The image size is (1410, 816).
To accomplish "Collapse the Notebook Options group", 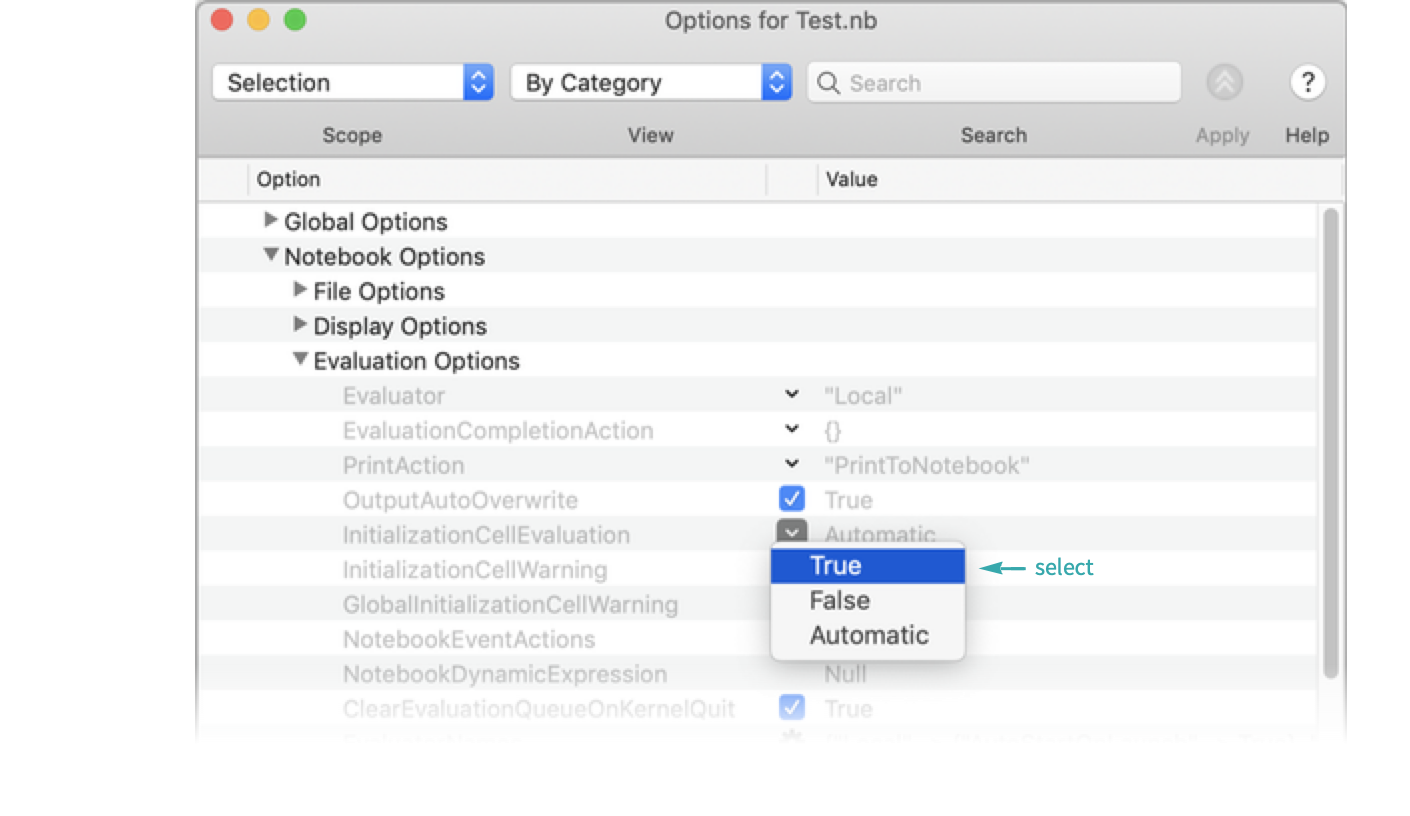I will pos(271,256).
